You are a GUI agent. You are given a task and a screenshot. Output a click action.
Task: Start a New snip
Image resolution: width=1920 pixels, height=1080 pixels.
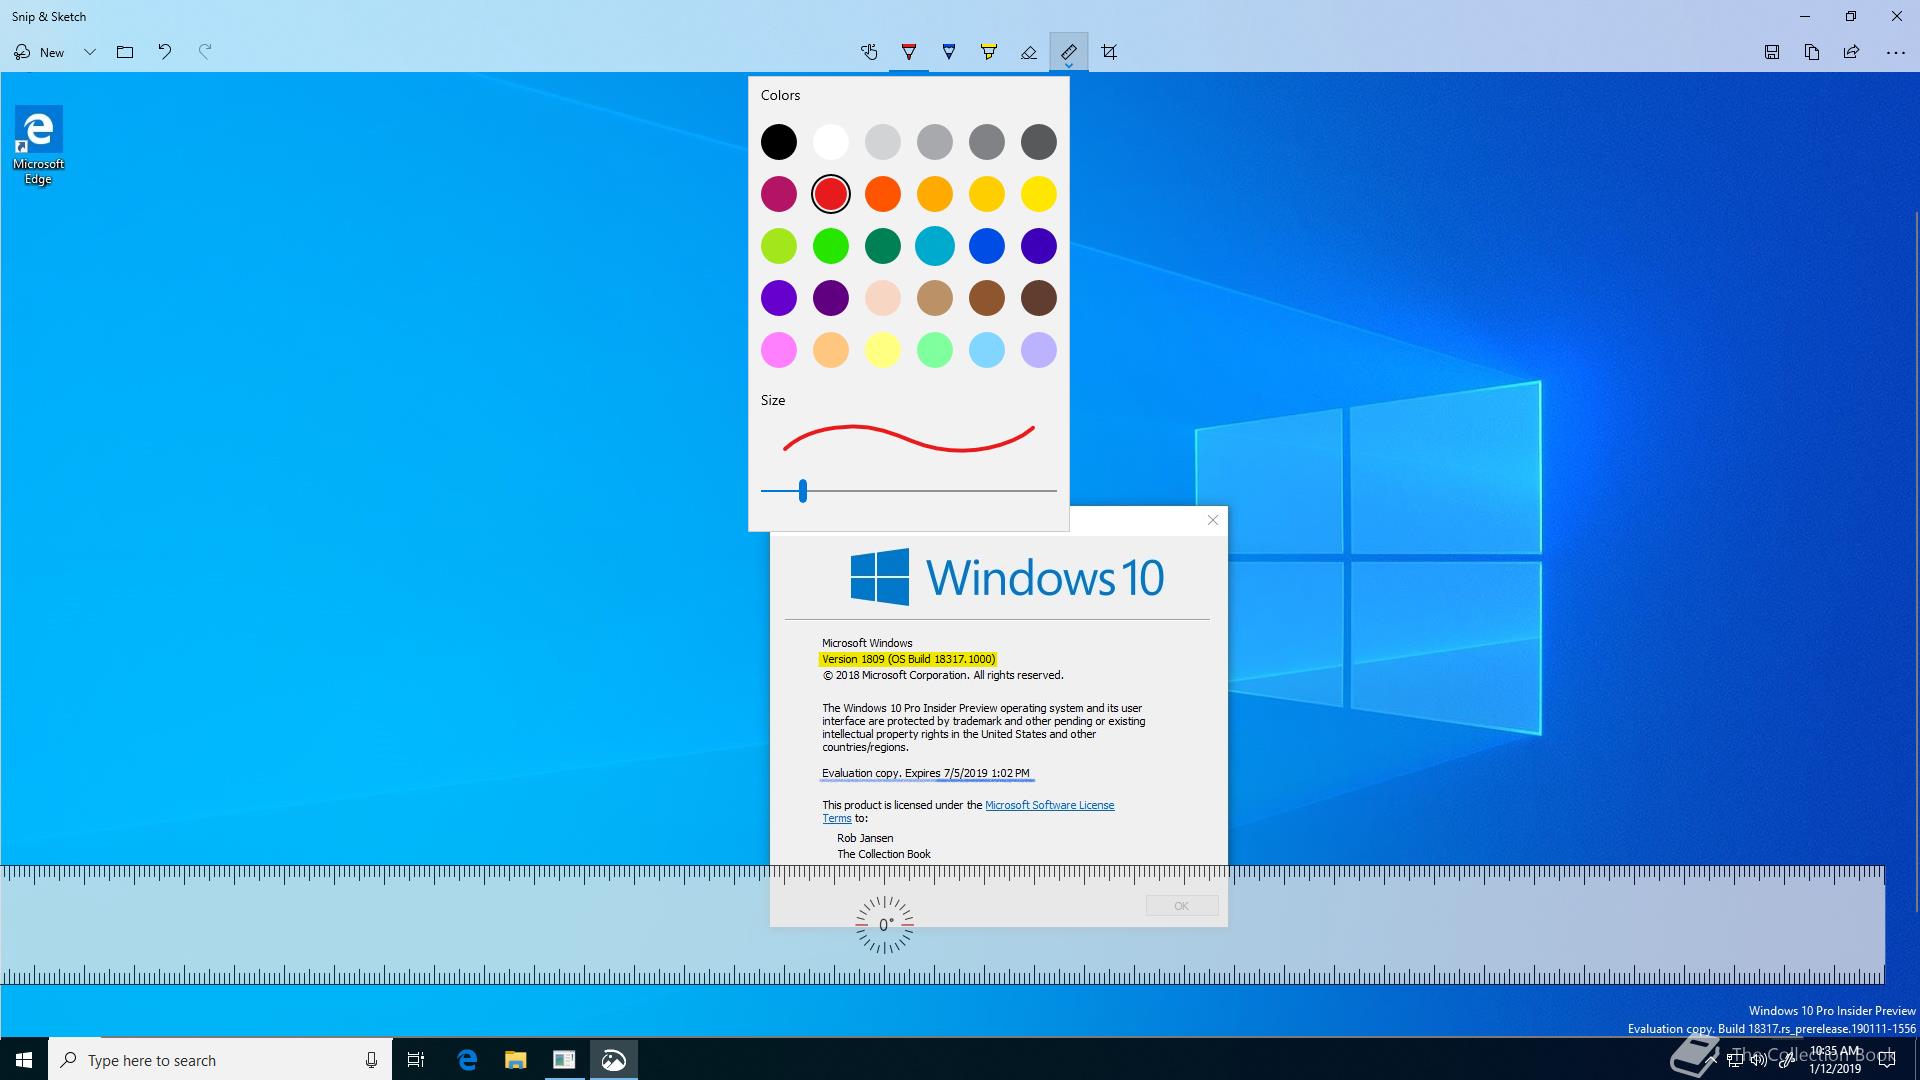point(40,52)
